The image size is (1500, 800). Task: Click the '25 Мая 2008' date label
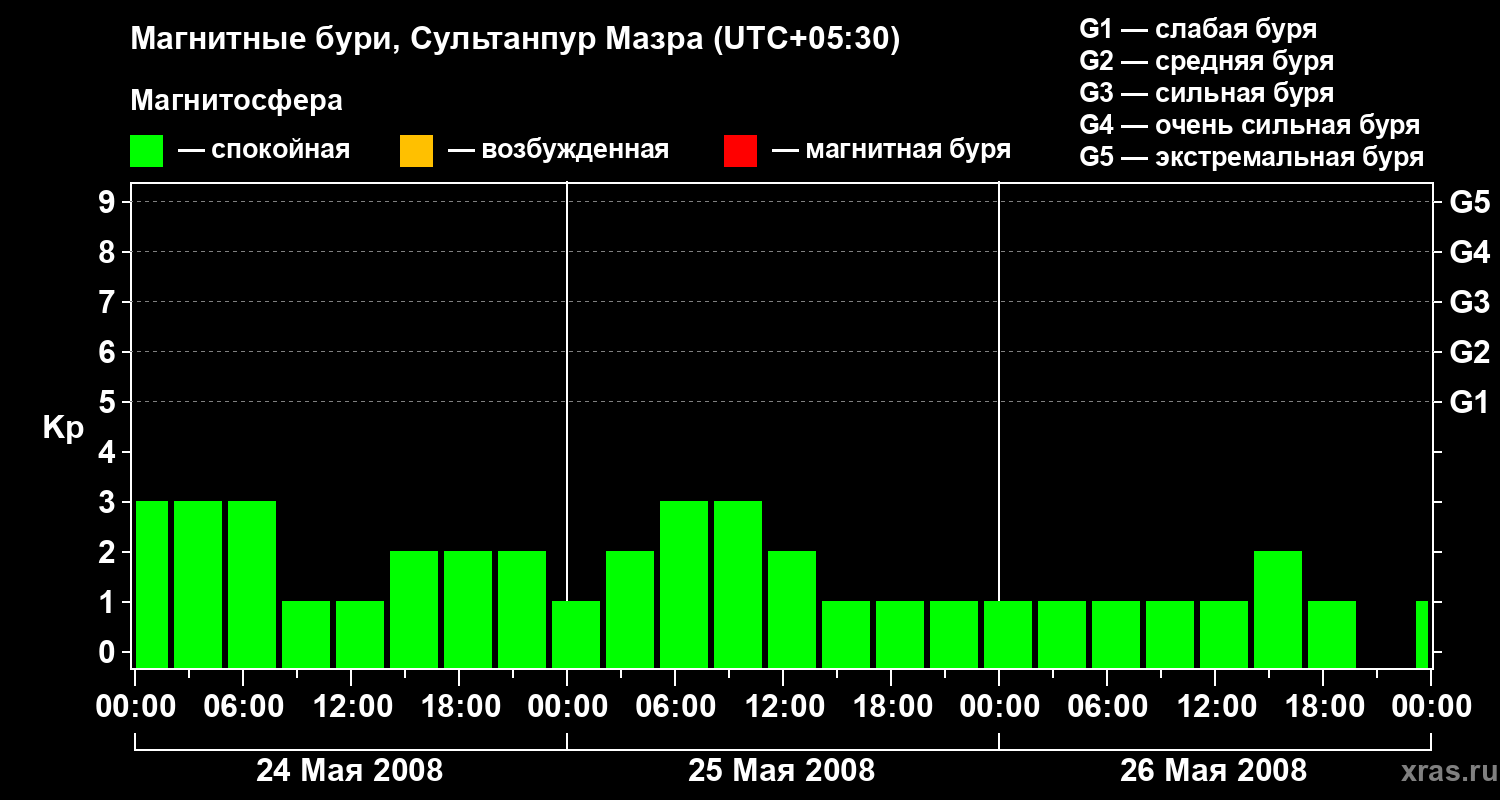pyautogui.click(x=782, y=771)
